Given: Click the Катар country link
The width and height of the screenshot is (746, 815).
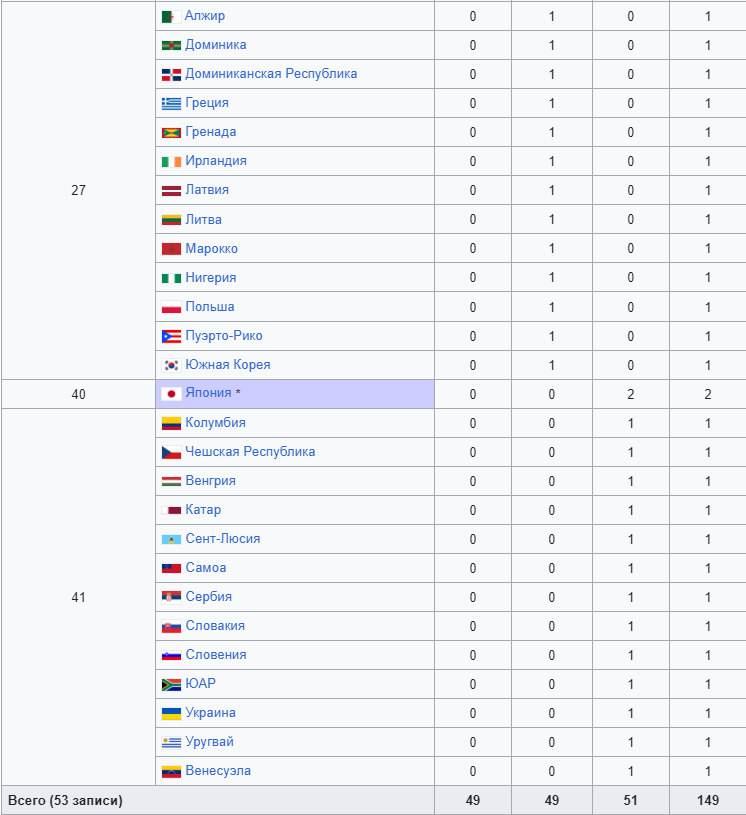Looking at the screenshot, I should click(203, 509).
